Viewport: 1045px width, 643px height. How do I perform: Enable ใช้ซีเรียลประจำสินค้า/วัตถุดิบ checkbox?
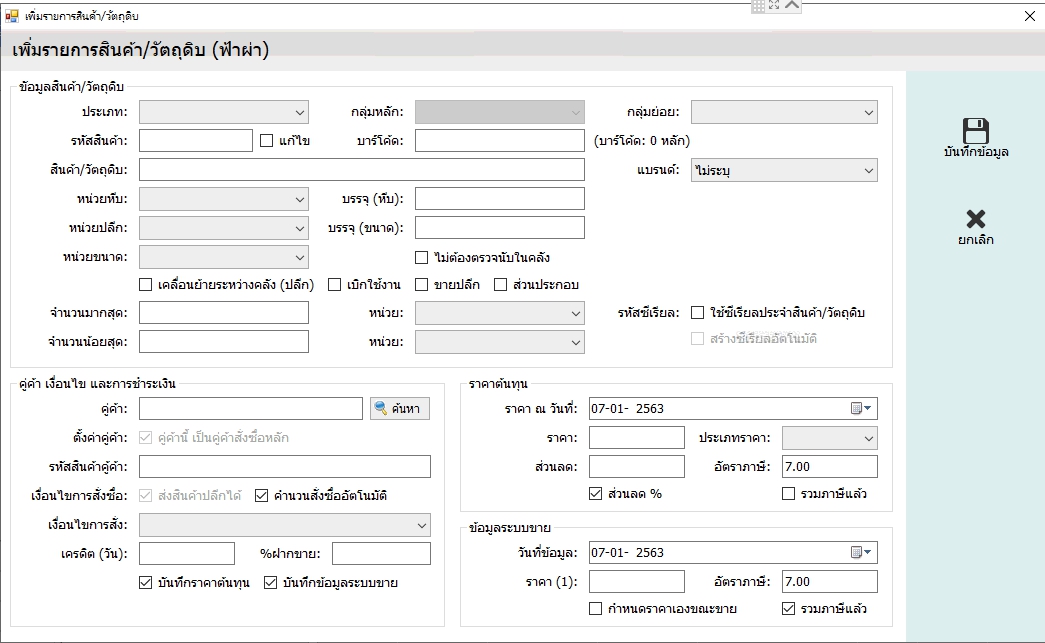[x=698, y=313]
